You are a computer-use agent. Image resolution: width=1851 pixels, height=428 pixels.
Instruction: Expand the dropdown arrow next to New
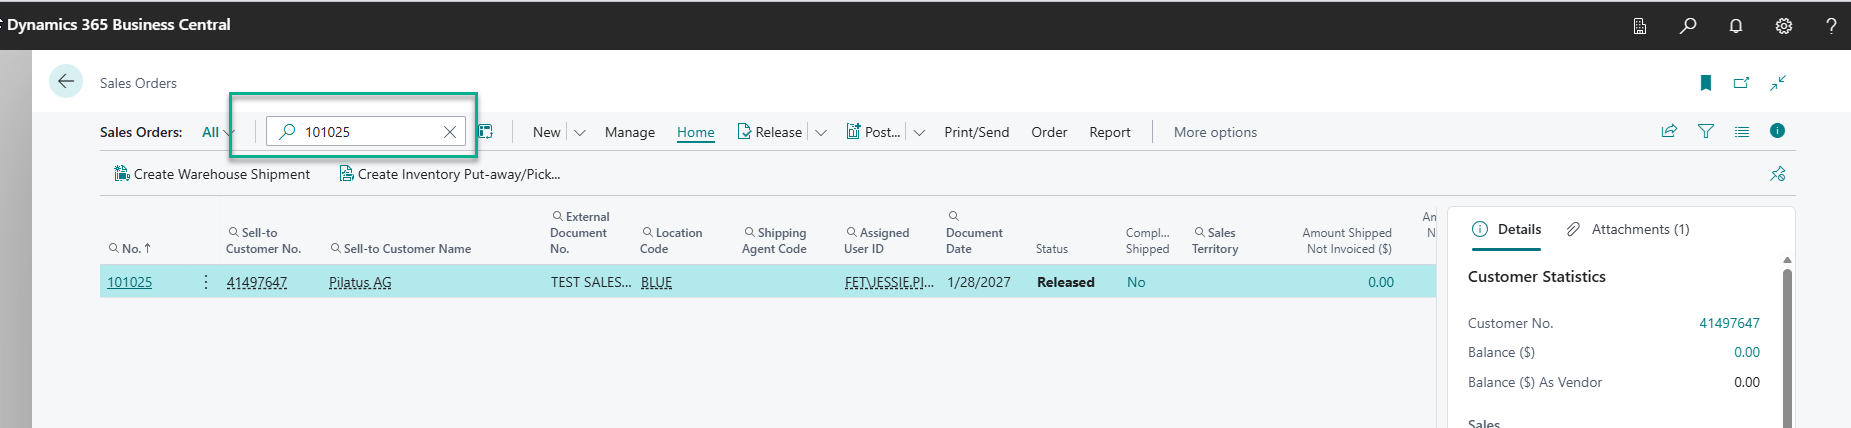point(580,132)
